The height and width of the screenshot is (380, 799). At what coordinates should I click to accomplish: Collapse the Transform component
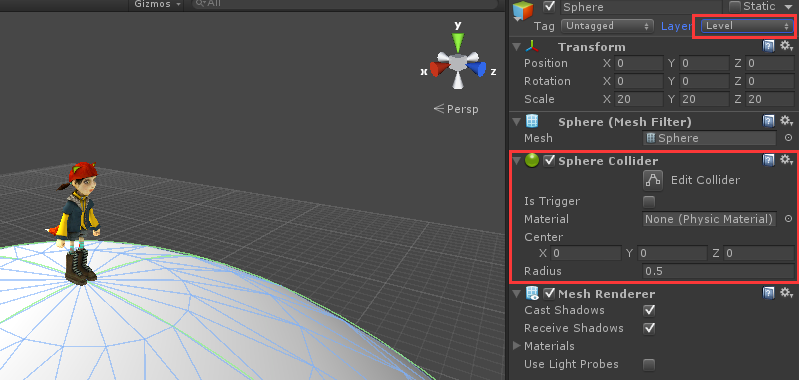pos(517,47)
